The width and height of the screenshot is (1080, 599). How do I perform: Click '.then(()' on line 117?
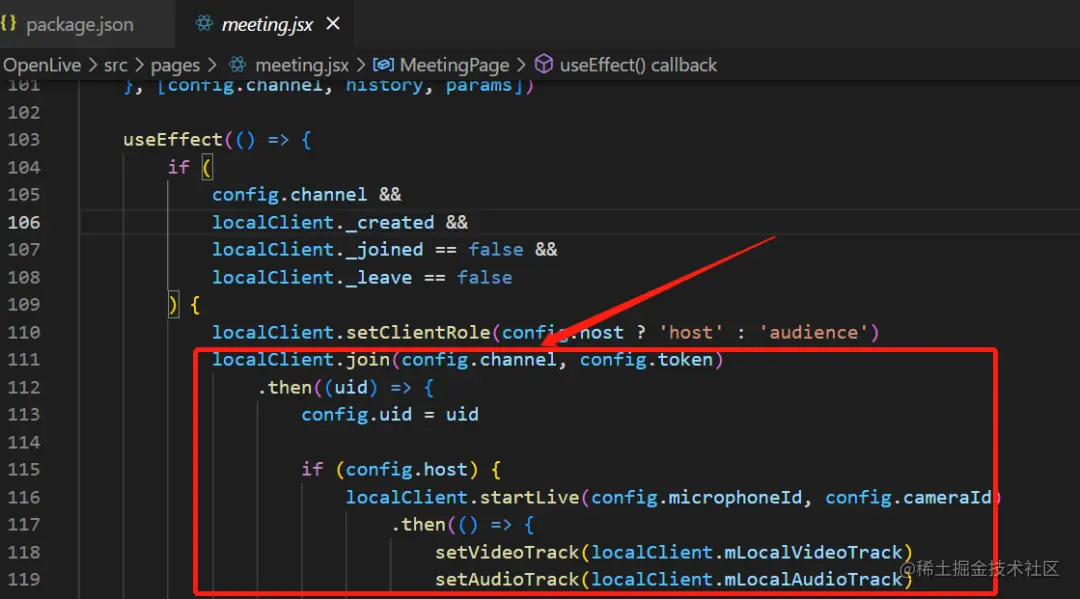coord(434,525)
